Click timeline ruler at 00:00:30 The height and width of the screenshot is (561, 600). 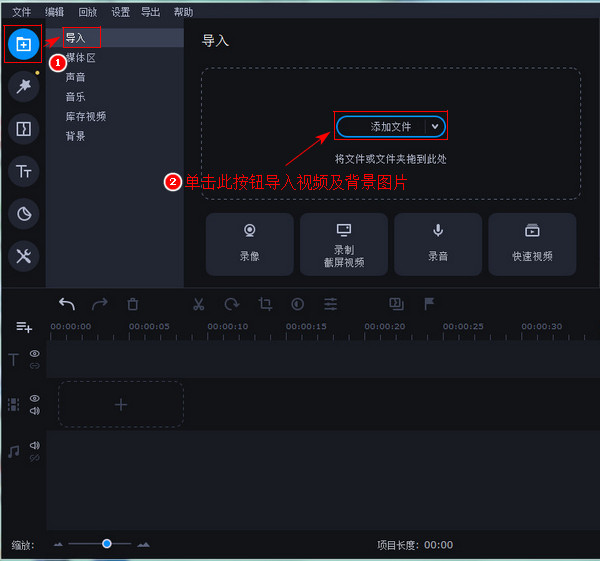click(542, 326)
